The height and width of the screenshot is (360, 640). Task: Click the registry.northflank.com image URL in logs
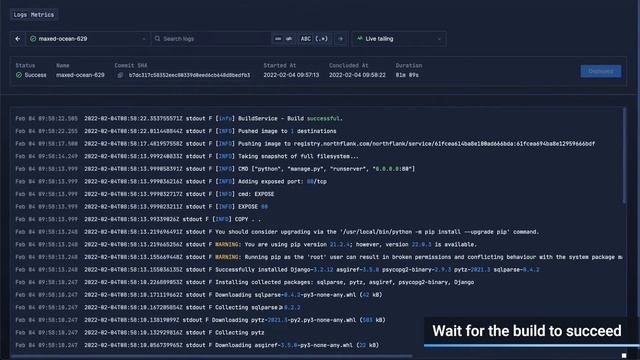[444, 144]
